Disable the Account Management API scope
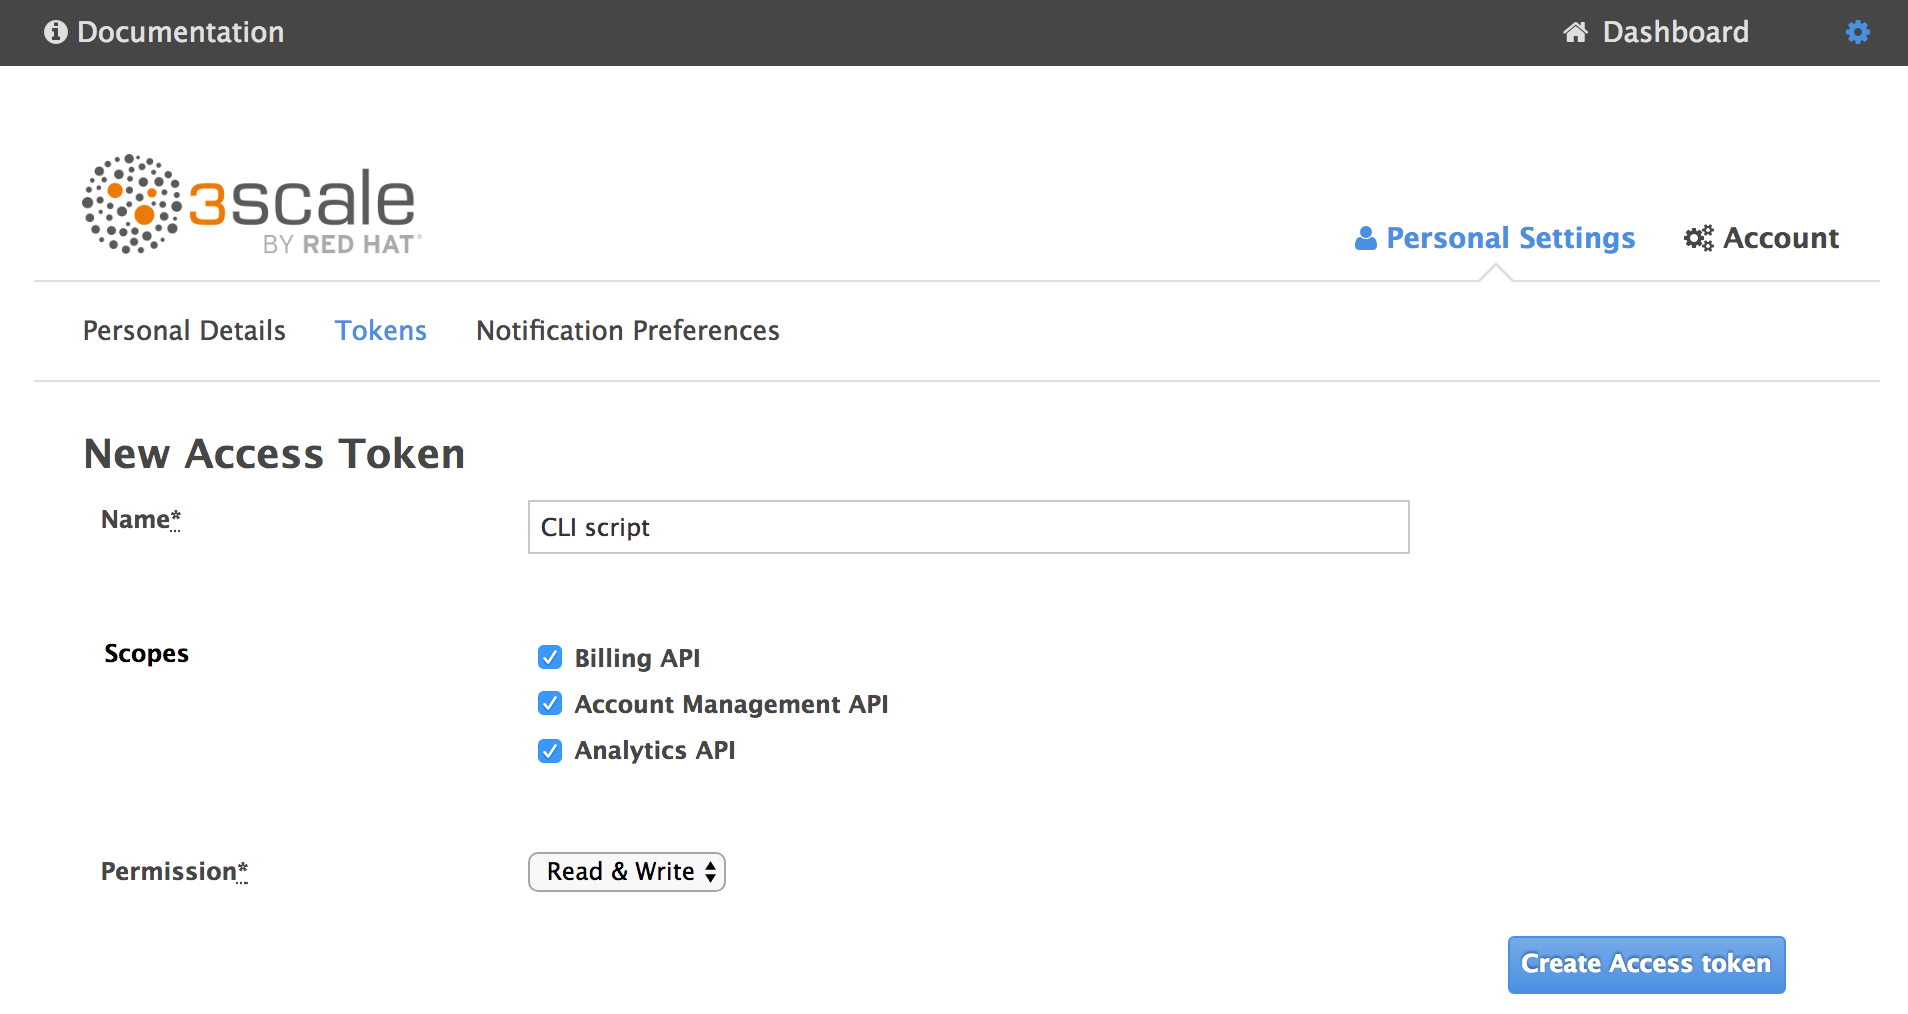 [x=550, y=703]
